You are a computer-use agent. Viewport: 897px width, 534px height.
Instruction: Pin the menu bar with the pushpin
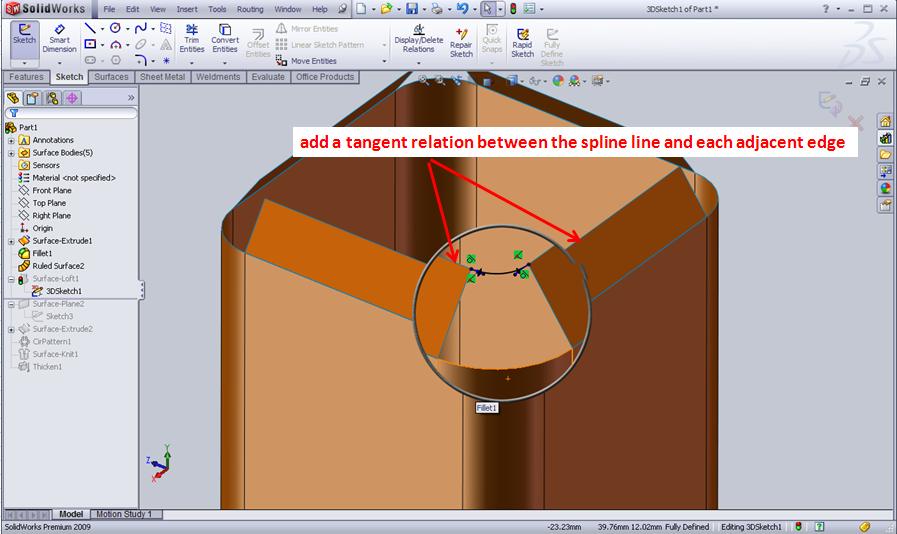tap(342, 9)
